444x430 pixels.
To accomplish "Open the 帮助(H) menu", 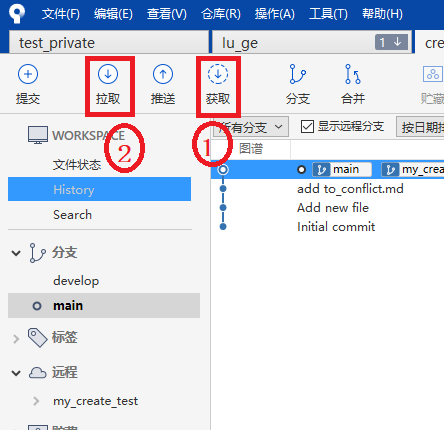I will coord(382,14).
